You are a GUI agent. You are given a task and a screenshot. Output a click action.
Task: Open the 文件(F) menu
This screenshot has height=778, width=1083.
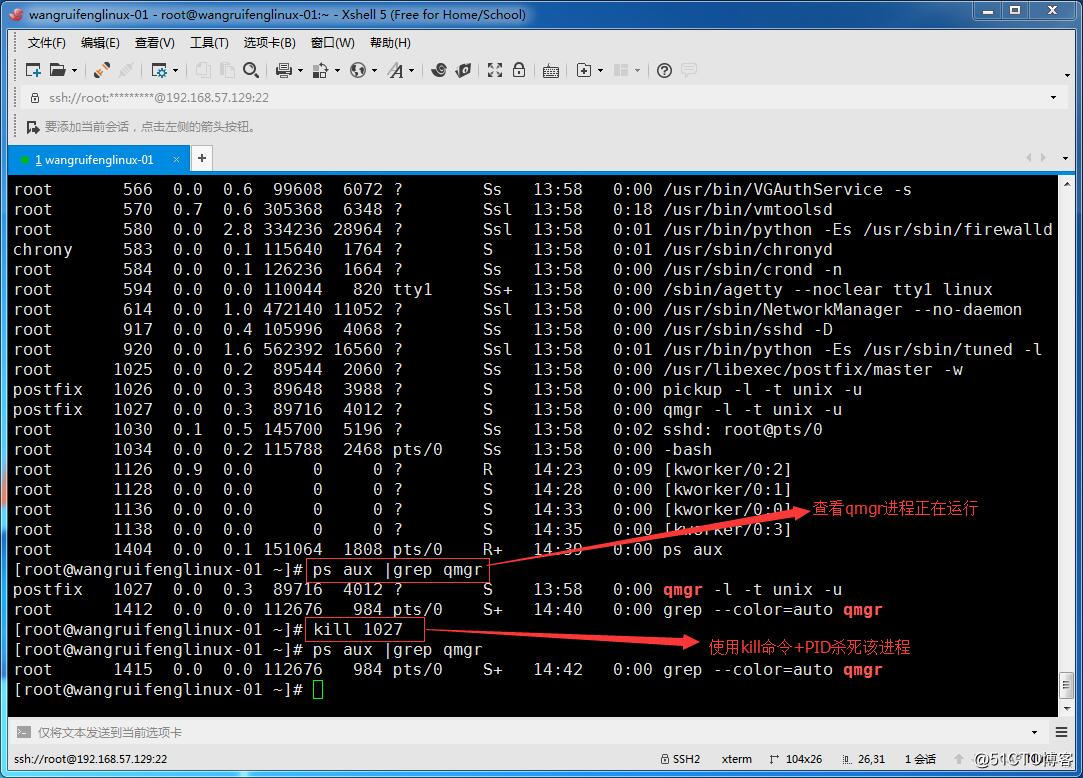(46, 43)
